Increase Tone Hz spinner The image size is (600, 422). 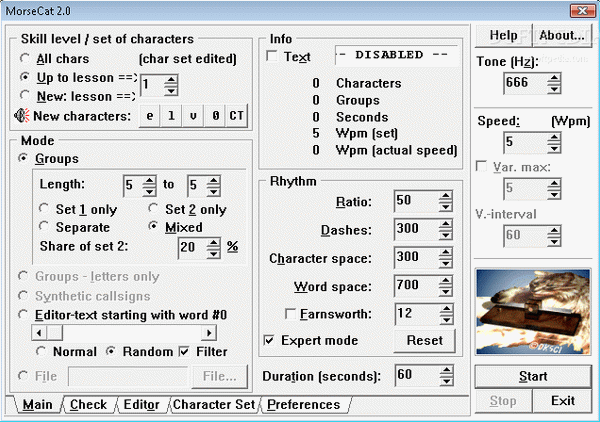pyautogui.click(x=554, y=78)
